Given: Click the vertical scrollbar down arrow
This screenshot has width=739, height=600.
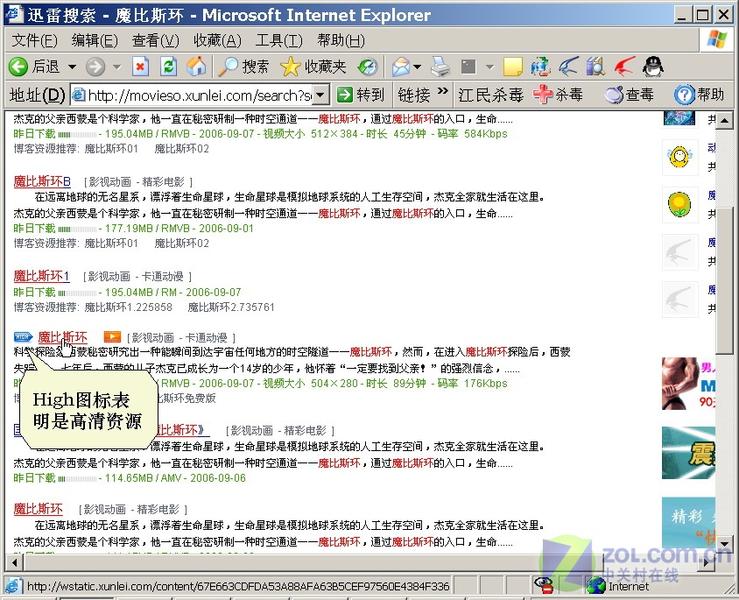Looking at the screenshot, I should click(x=724, y=543).
